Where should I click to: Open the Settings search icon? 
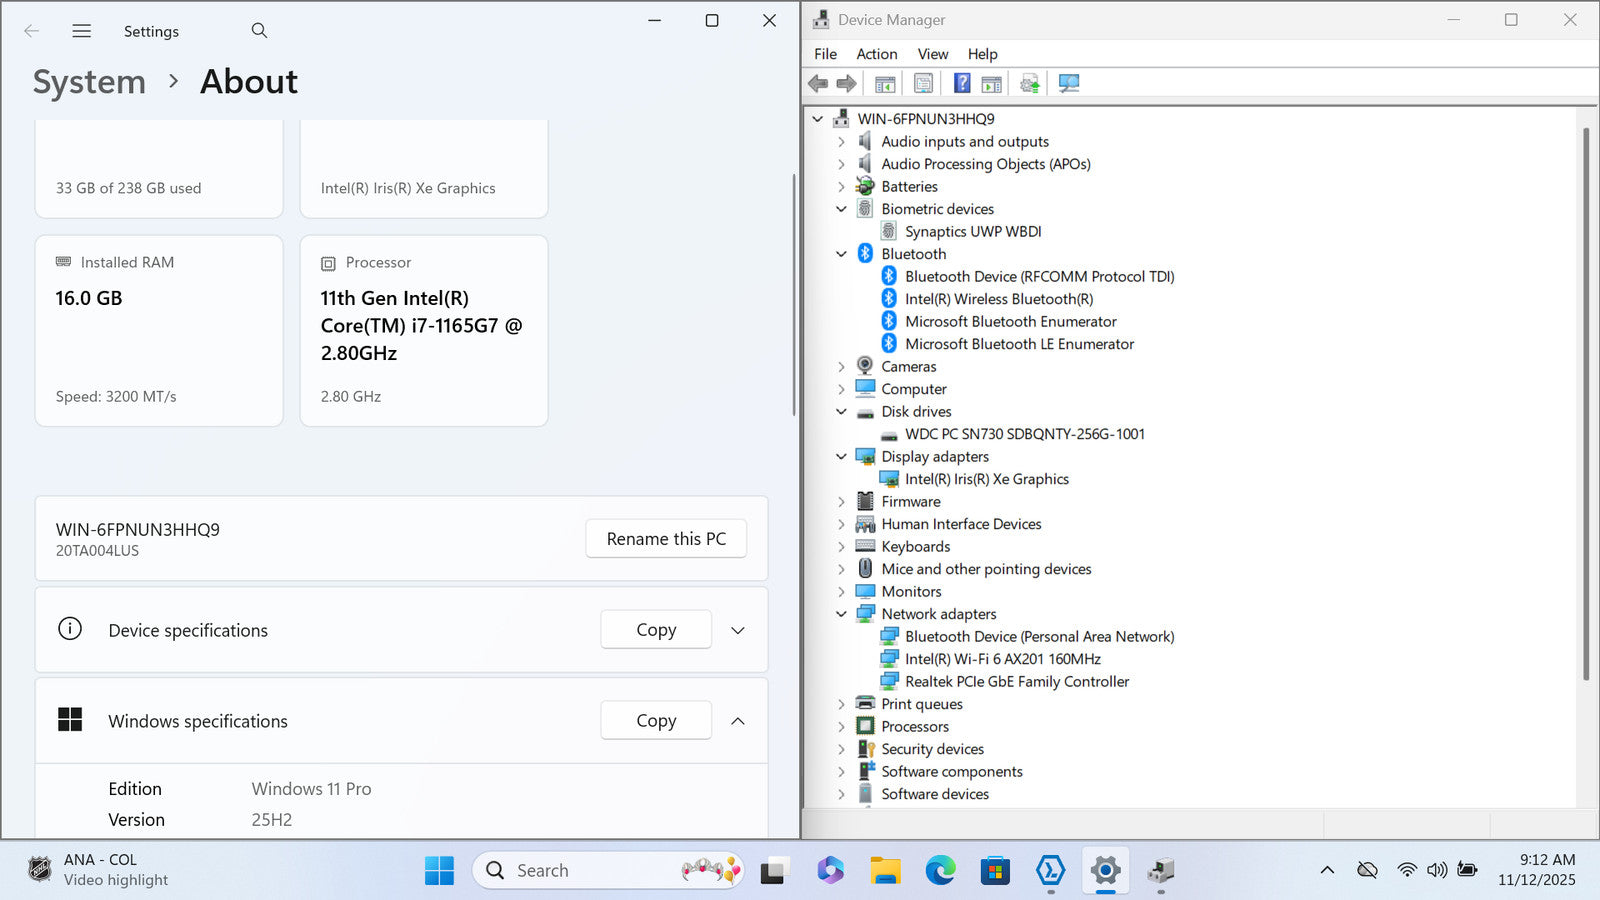point(259,31)
